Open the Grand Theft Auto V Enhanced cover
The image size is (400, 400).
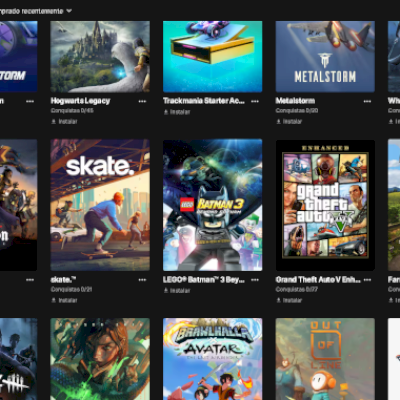325,205
